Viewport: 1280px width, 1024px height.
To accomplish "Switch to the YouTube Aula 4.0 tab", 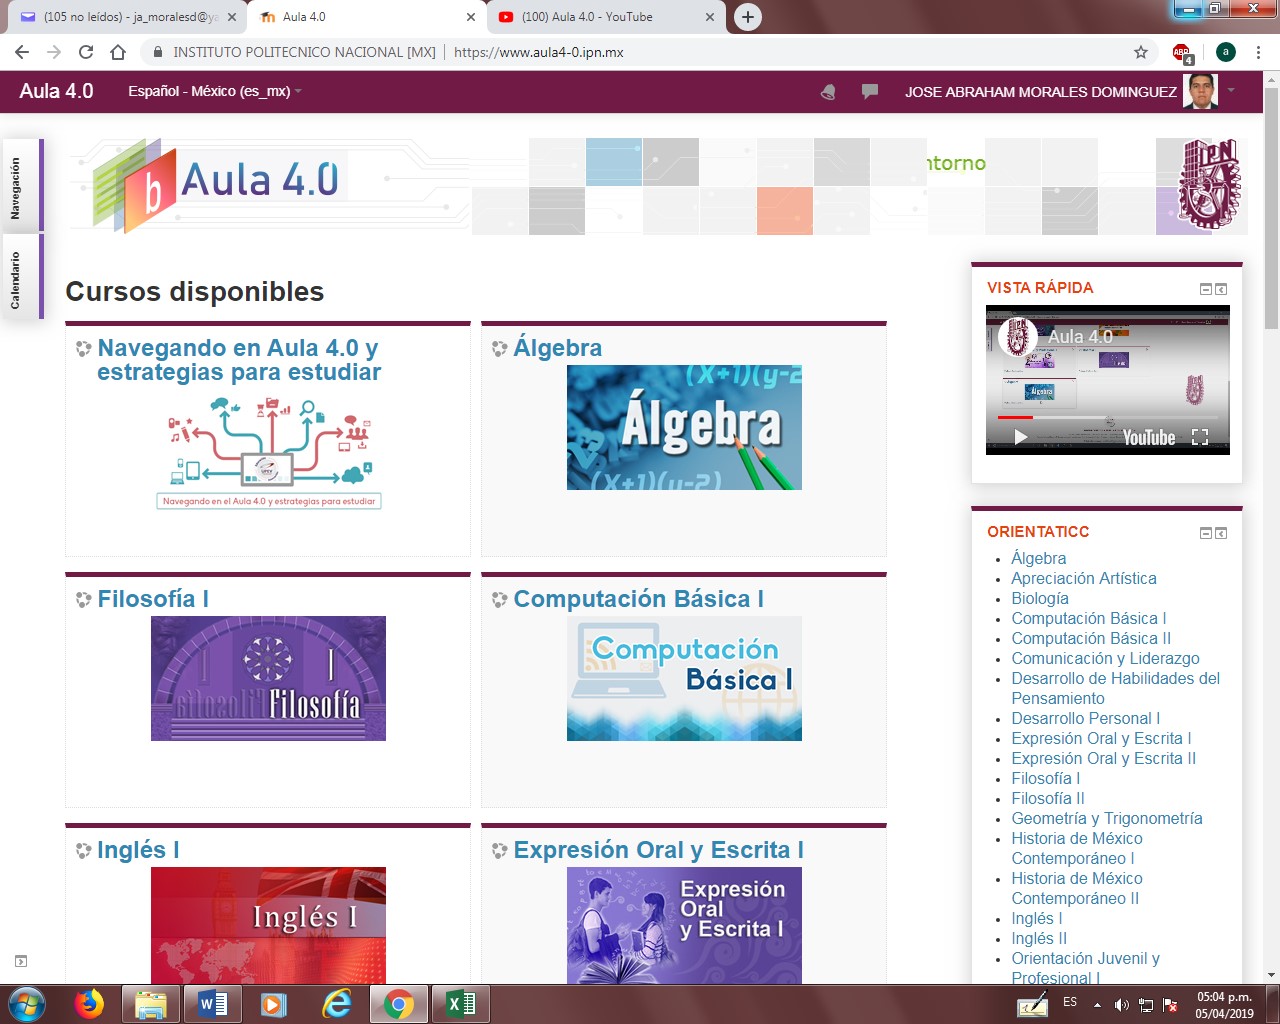I will coord(606,17).
